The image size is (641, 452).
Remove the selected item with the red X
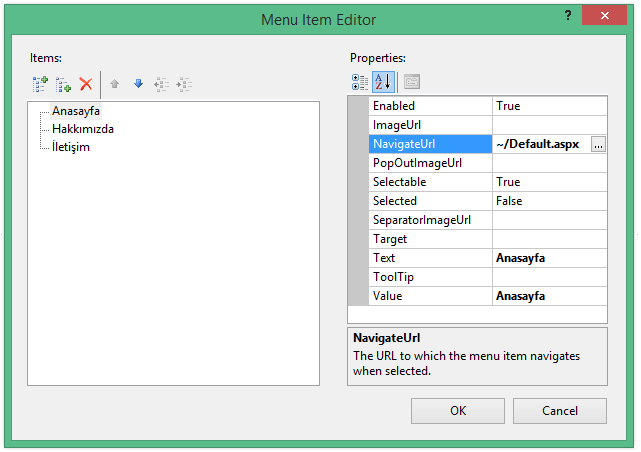(x=86, y=84)
